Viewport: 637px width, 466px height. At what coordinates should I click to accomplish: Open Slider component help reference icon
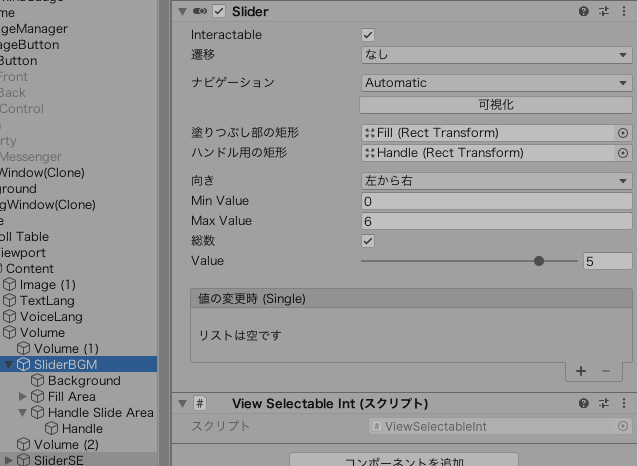click(x=584, y=11)
